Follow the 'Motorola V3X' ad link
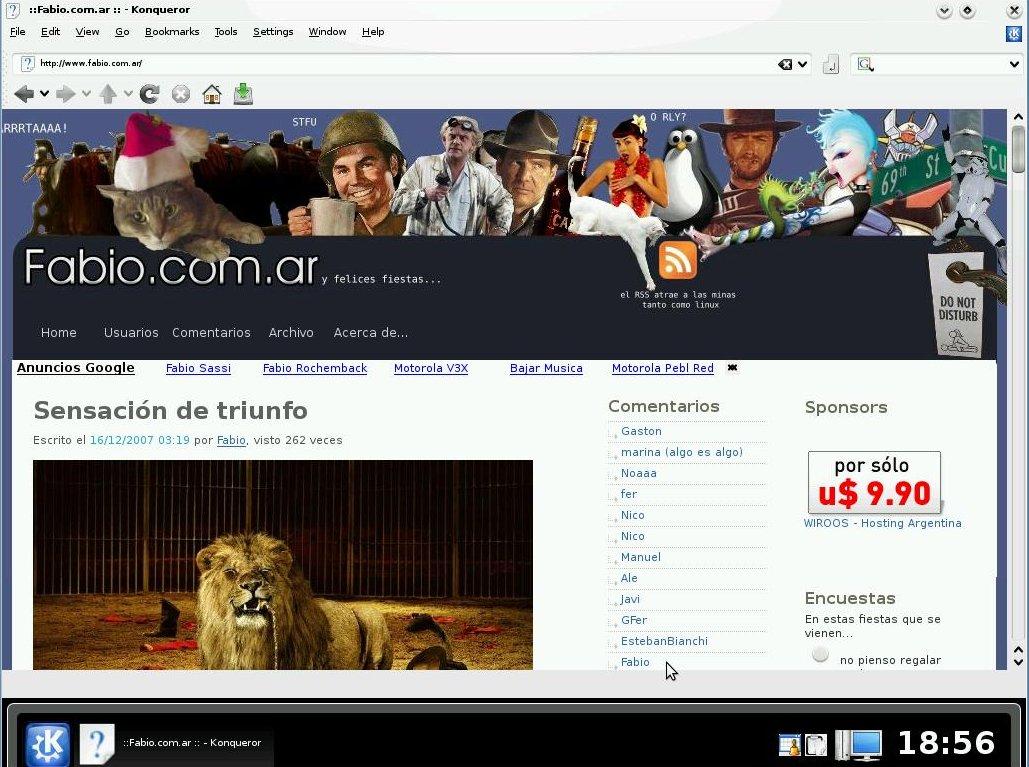Image resolution: width=1029 pixels, height=767 pixels. pyautogui.click(x=431, y=368)
